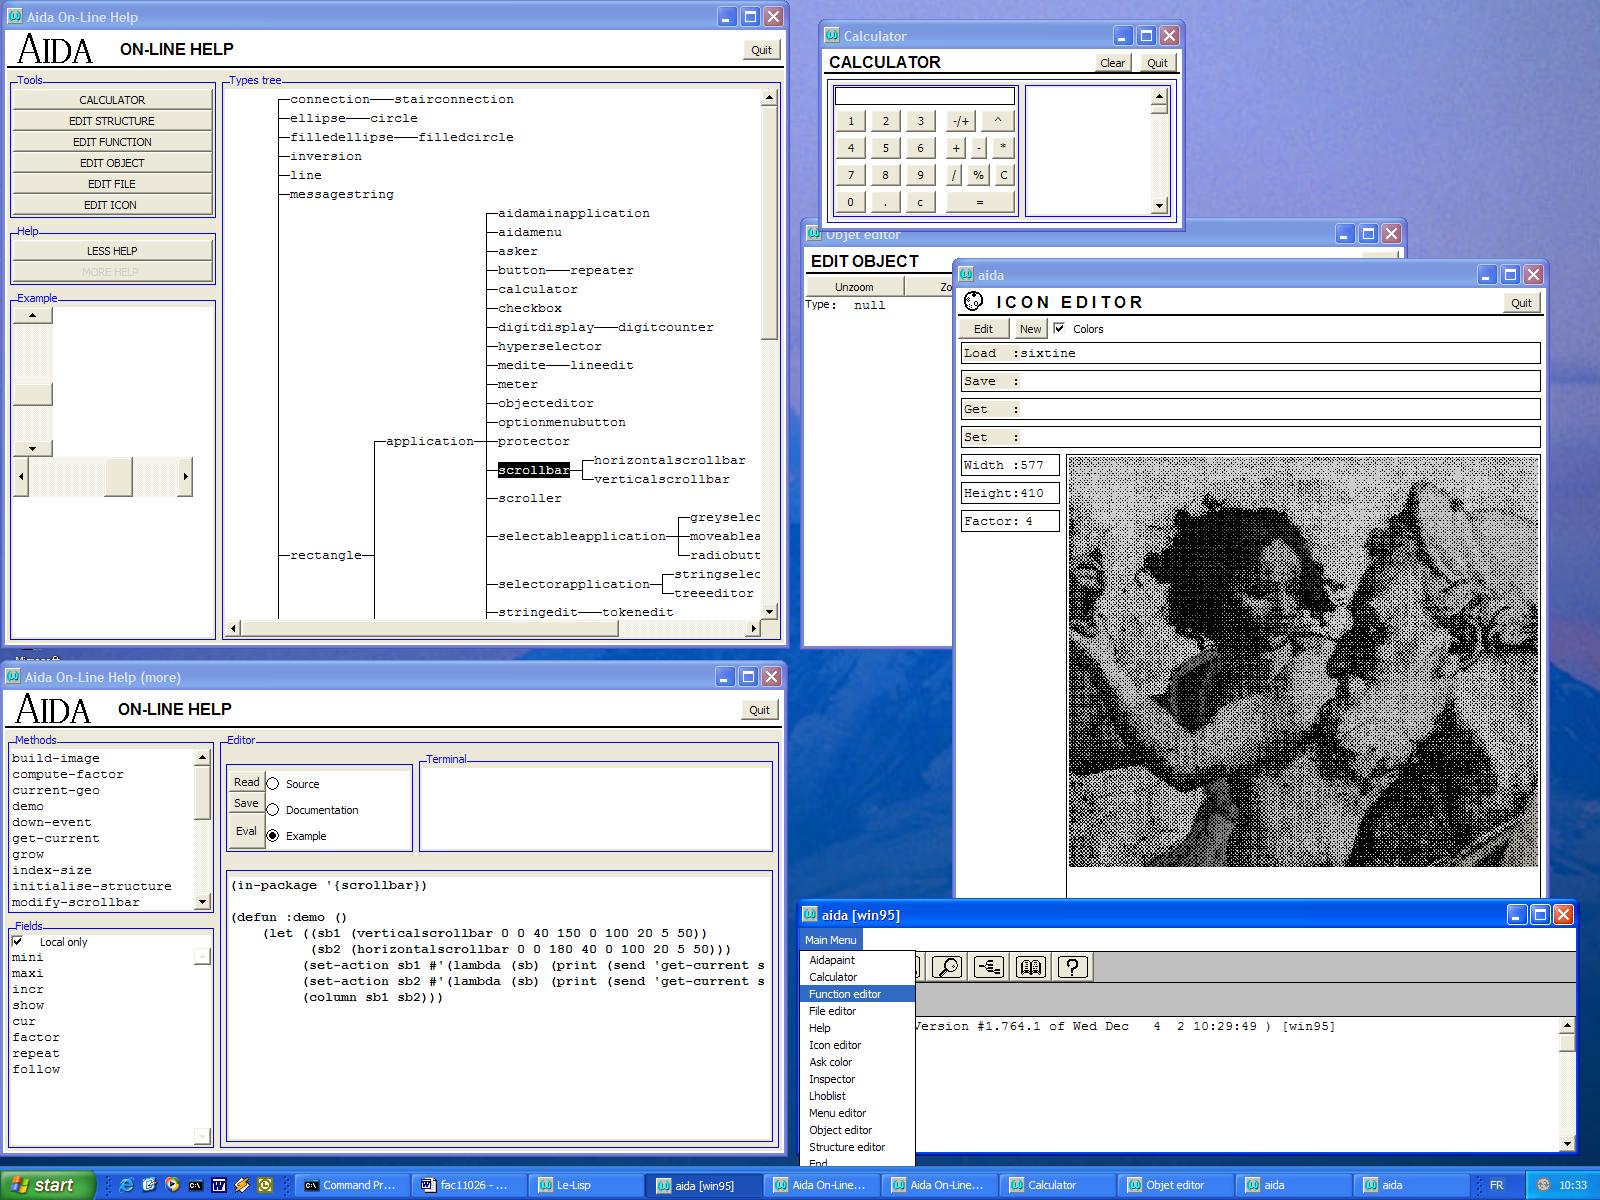The width and height of the screenshot is (1600, 1200).
Task: Click the tree structure icon in aida toolbar
Action: coord(989,966)
